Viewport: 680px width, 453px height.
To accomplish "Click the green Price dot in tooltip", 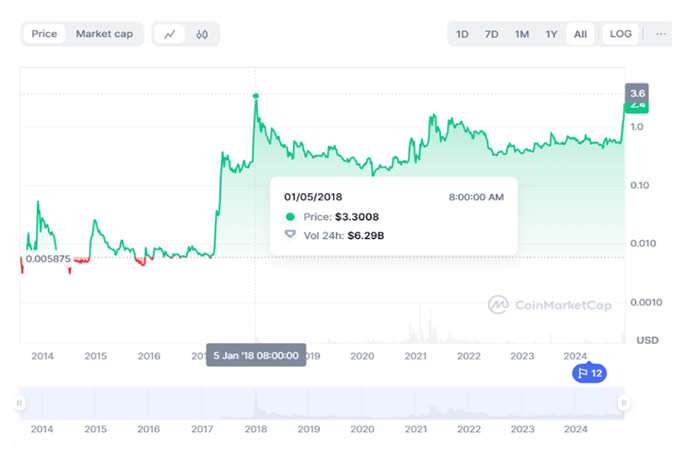I will coord(291,216).
